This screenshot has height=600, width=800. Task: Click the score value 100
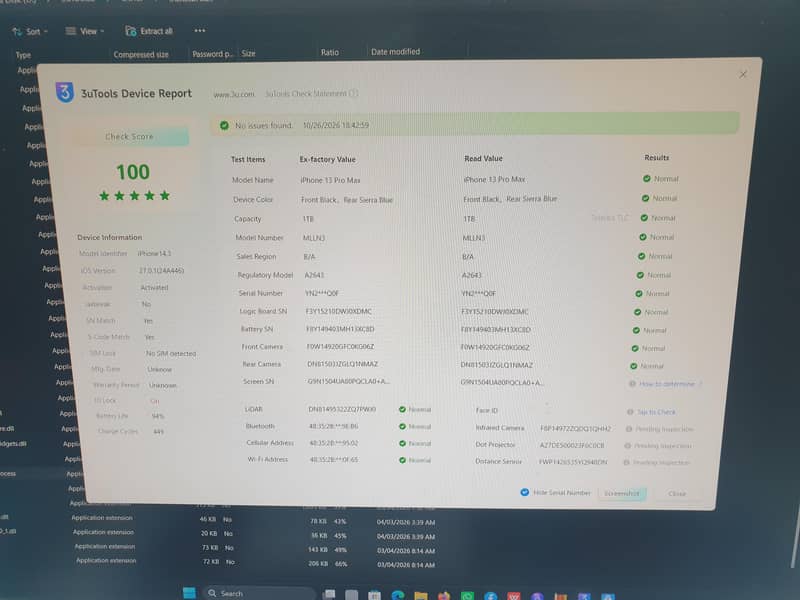point(133,172)
